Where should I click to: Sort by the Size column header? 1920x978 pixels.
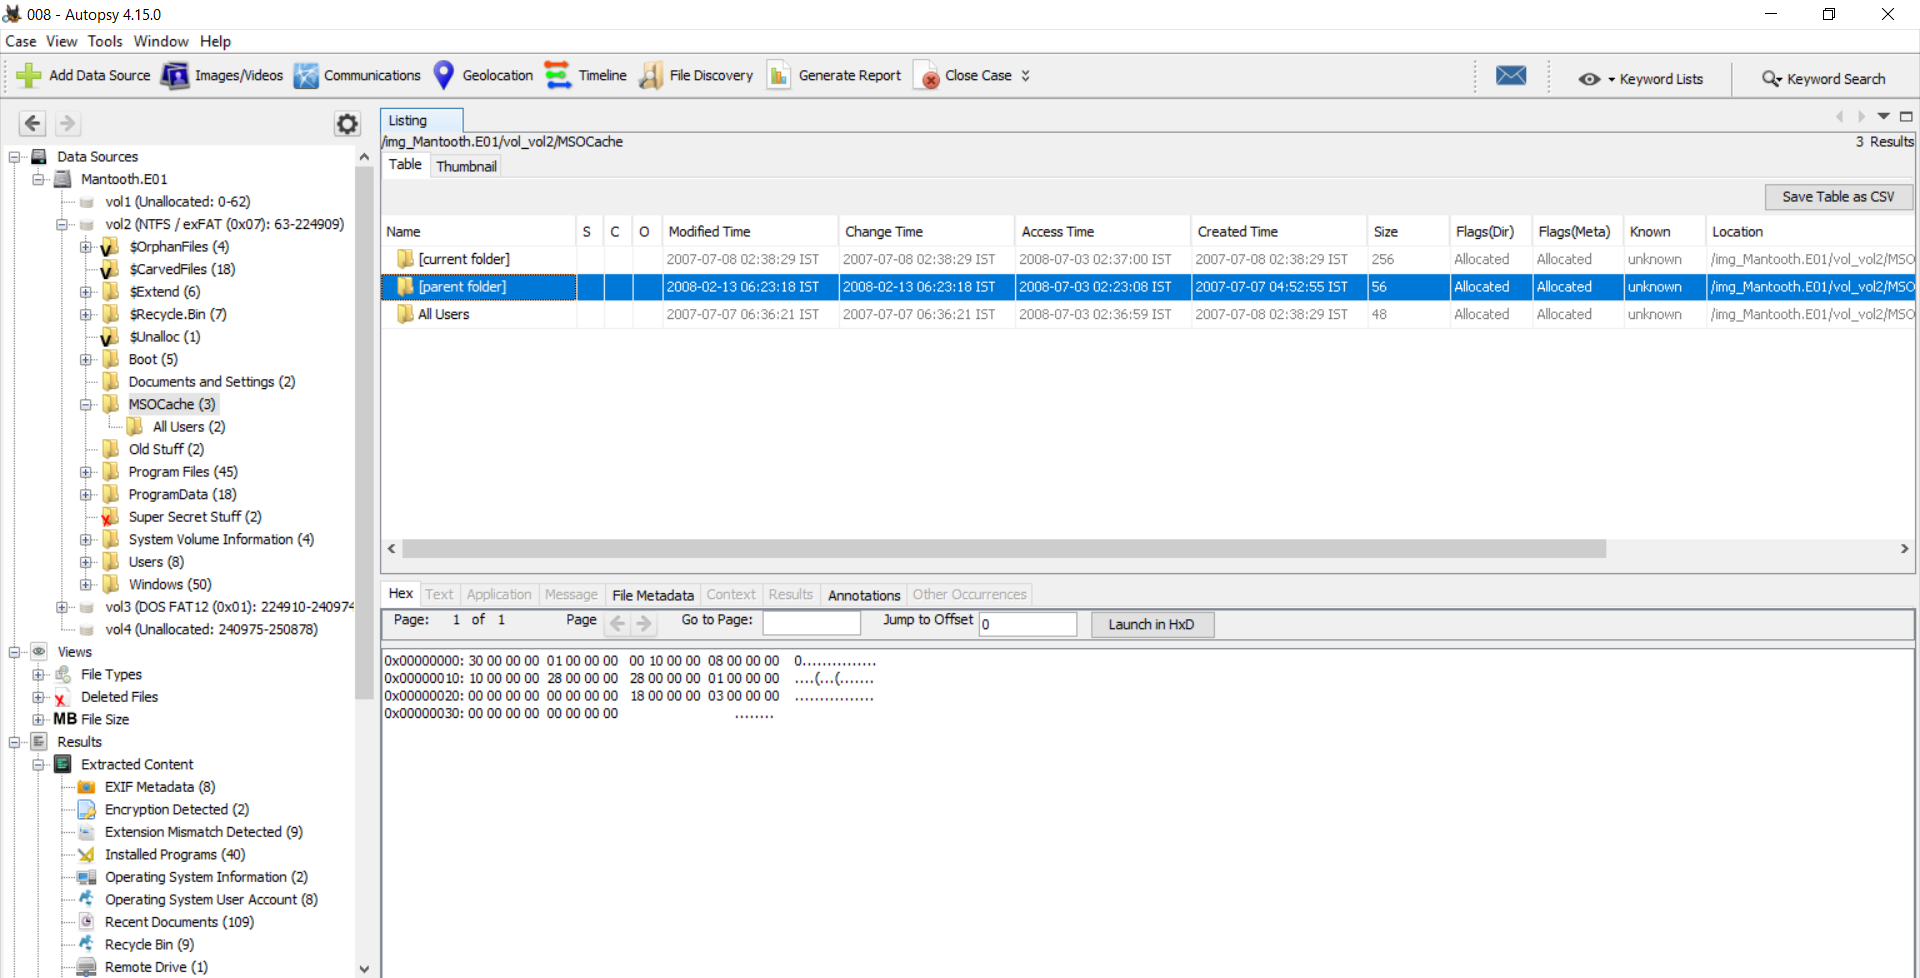pos(1408,231)
